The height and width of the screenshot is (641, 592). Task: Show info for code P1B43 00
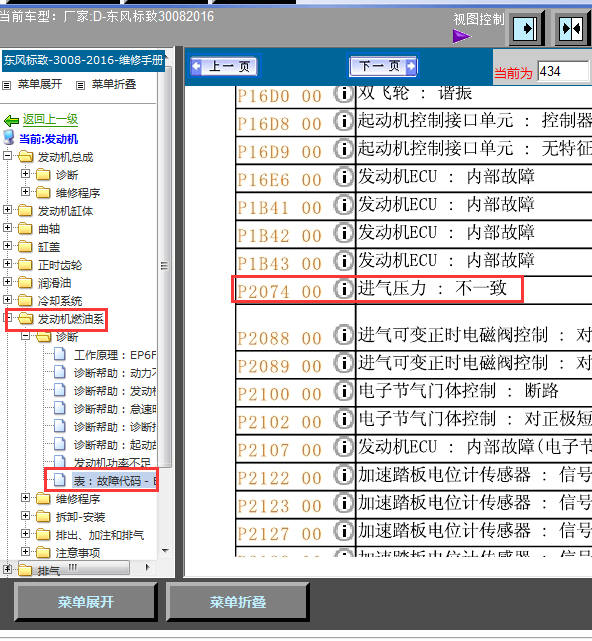(344, 261)
